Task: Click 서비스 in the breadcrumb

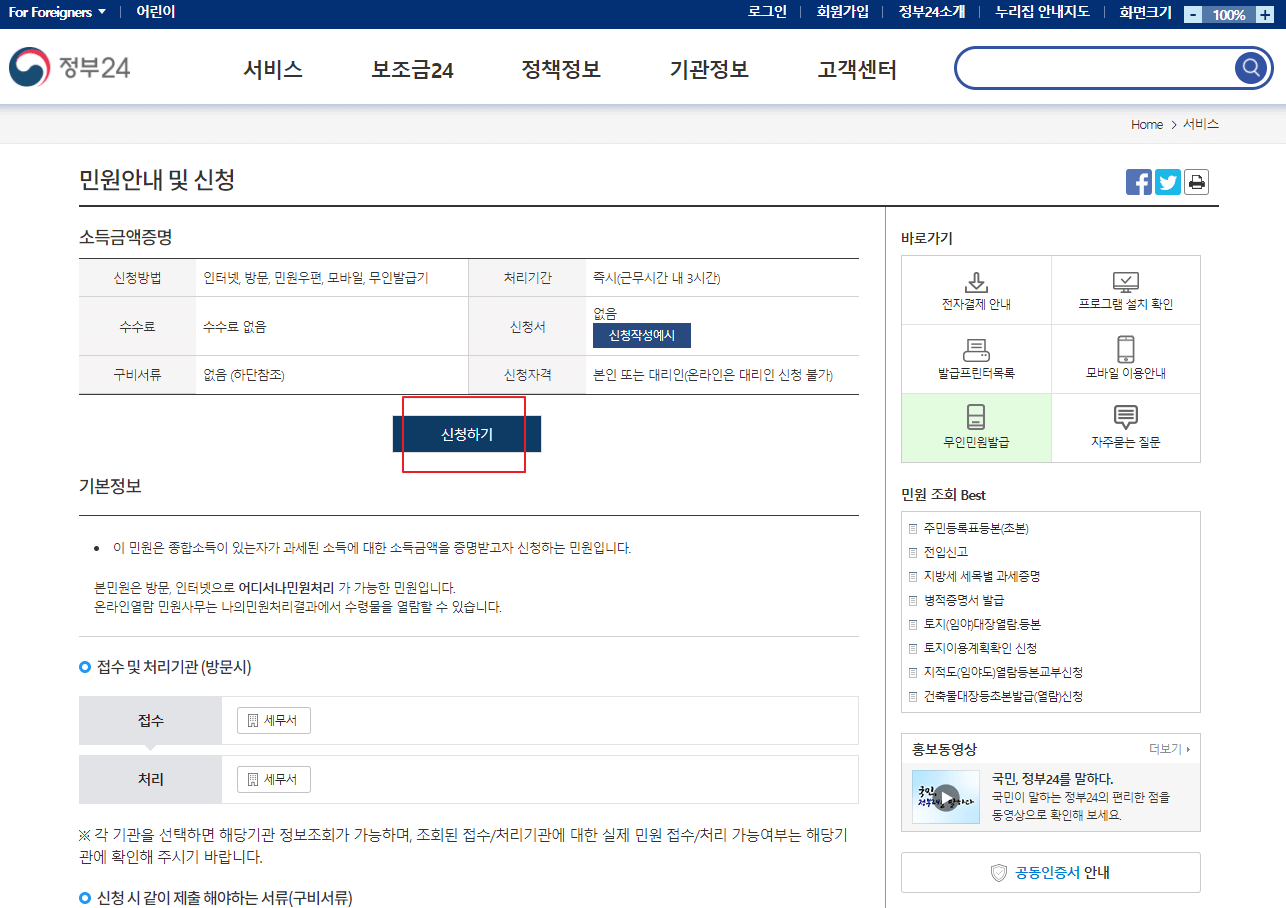Action: click(x=1201, y=125)
